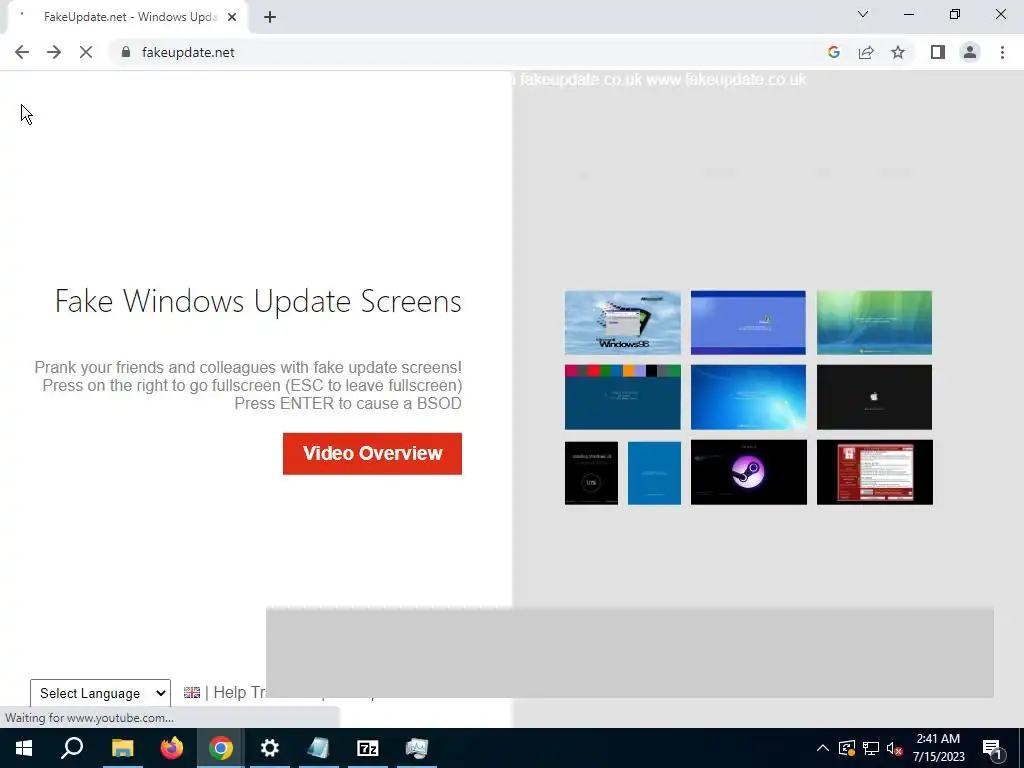Open File Explorer from the taskbar
Viewport: 1024px width, 768px height.
122,748
